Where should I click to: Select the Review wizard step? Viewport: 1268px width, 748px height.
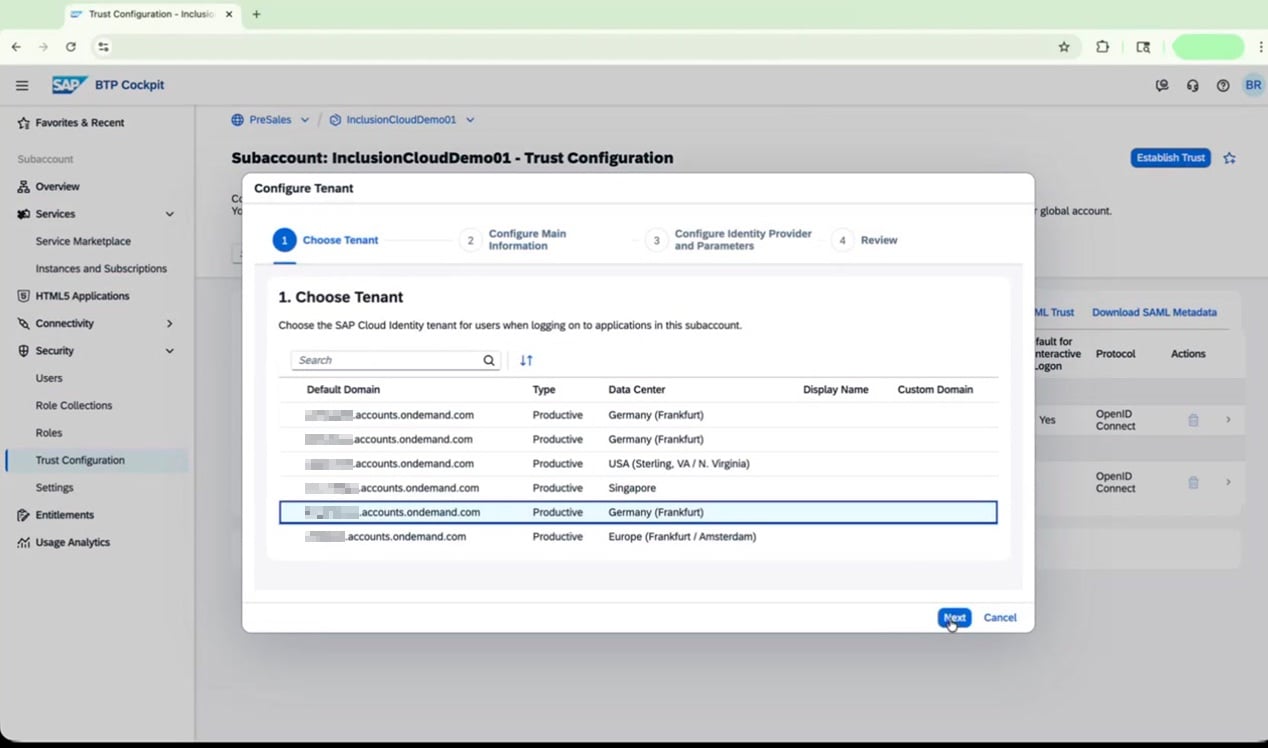[x=865, y=240]
